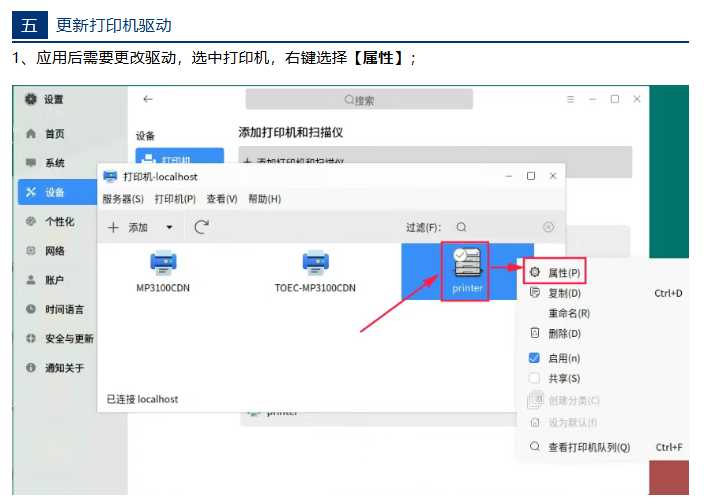Toggle the 启用 checkbox in context menu
This screenshot has width=707, height=504.
click(534, 358)
